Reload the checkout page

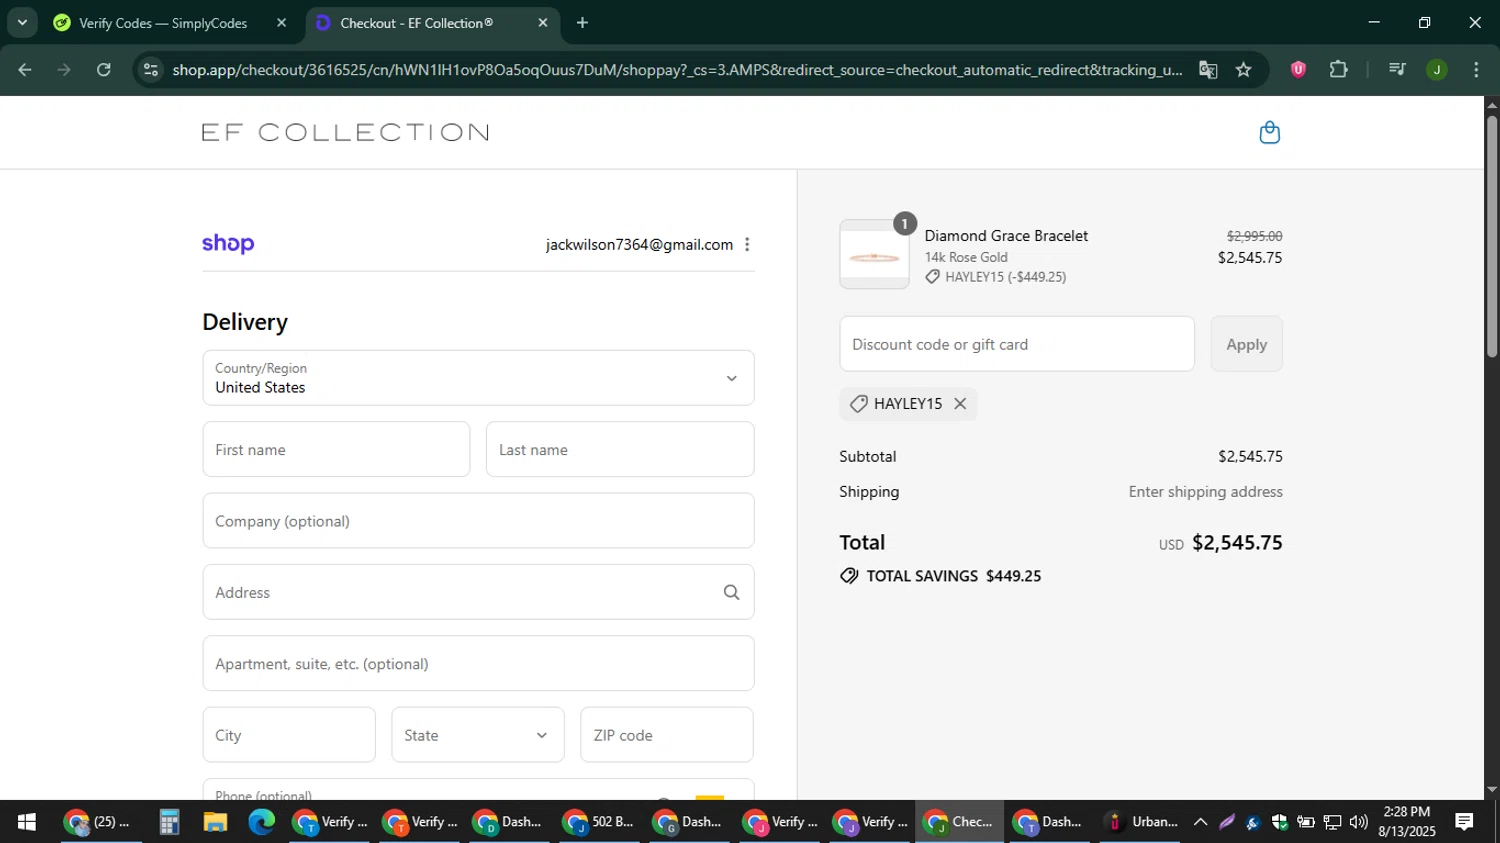[x=104, y=70]
